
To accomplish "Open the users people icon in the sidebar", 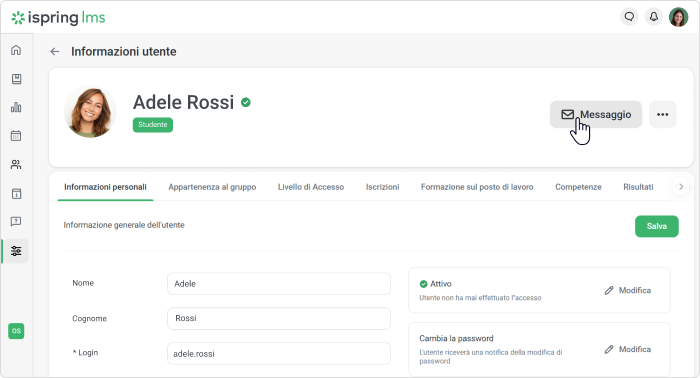I will click(16, 165).
